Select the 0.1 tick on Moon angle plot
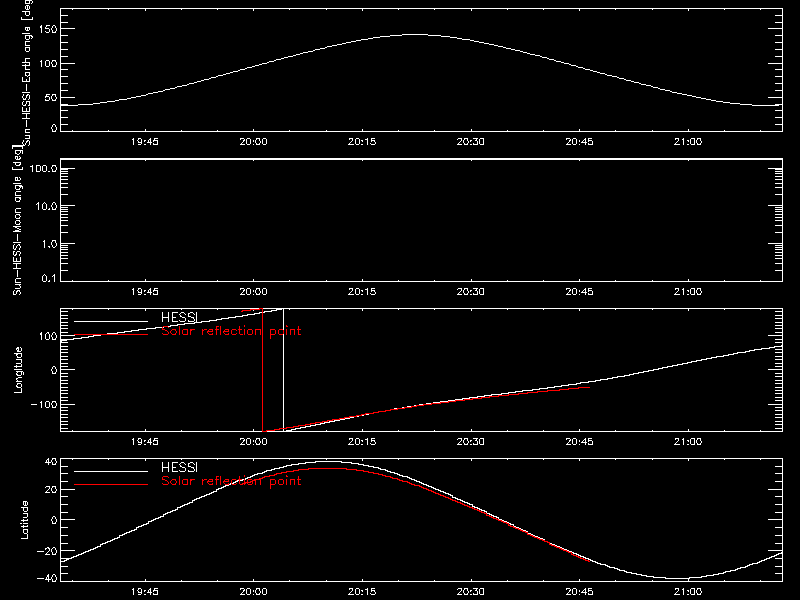 point(49,278)
